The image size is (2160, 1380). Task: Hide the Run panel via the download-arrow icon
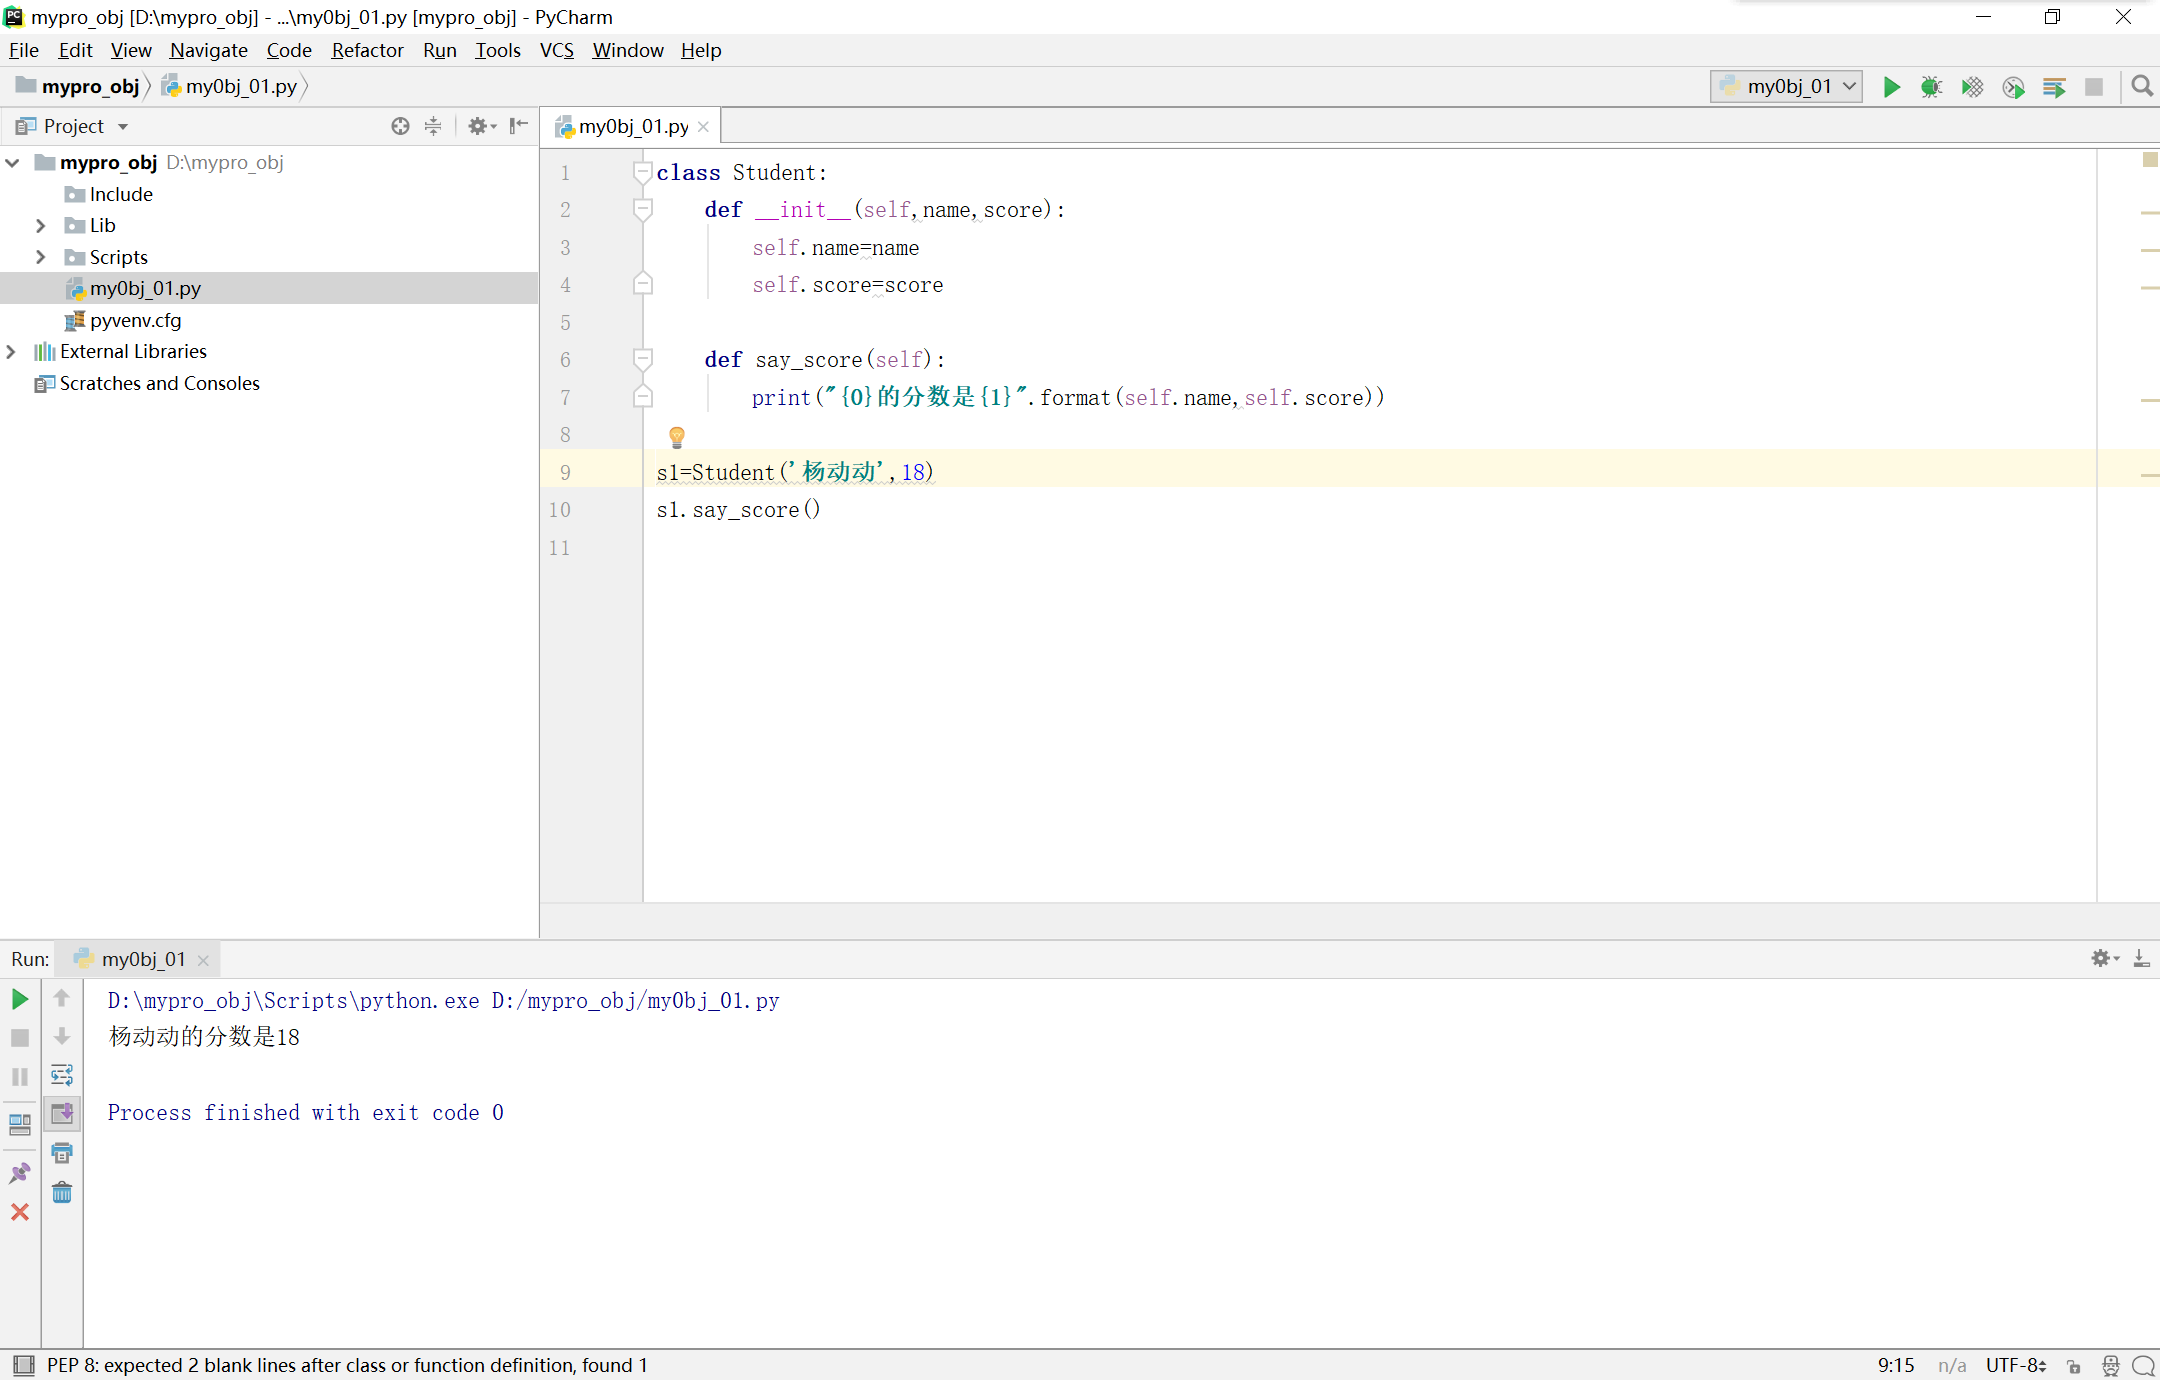2142,958
